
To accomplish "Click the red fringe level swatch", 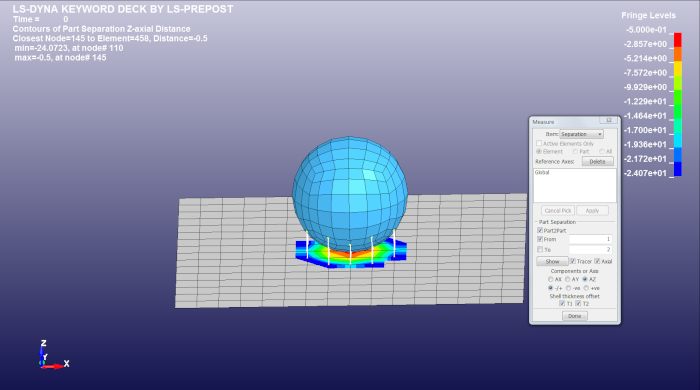I will [x=677, y=39].
